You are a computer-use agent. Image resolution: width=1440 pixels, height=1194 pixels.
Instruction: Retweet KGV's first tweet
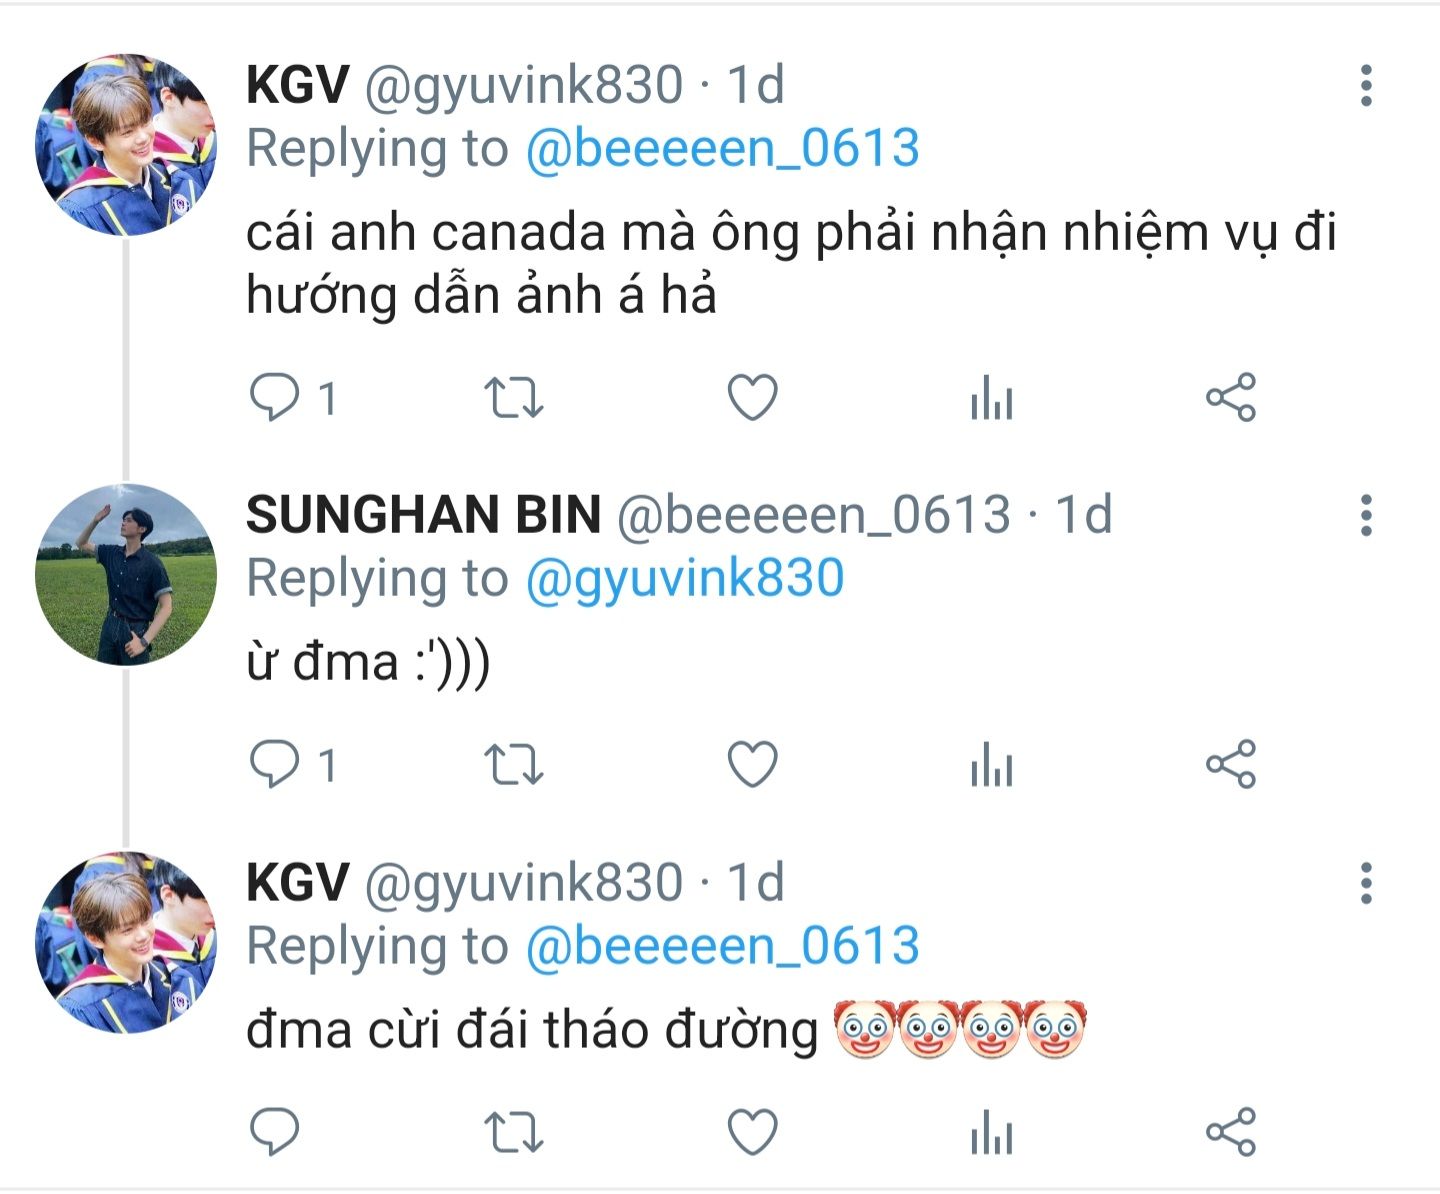click(x=514, y=398)
